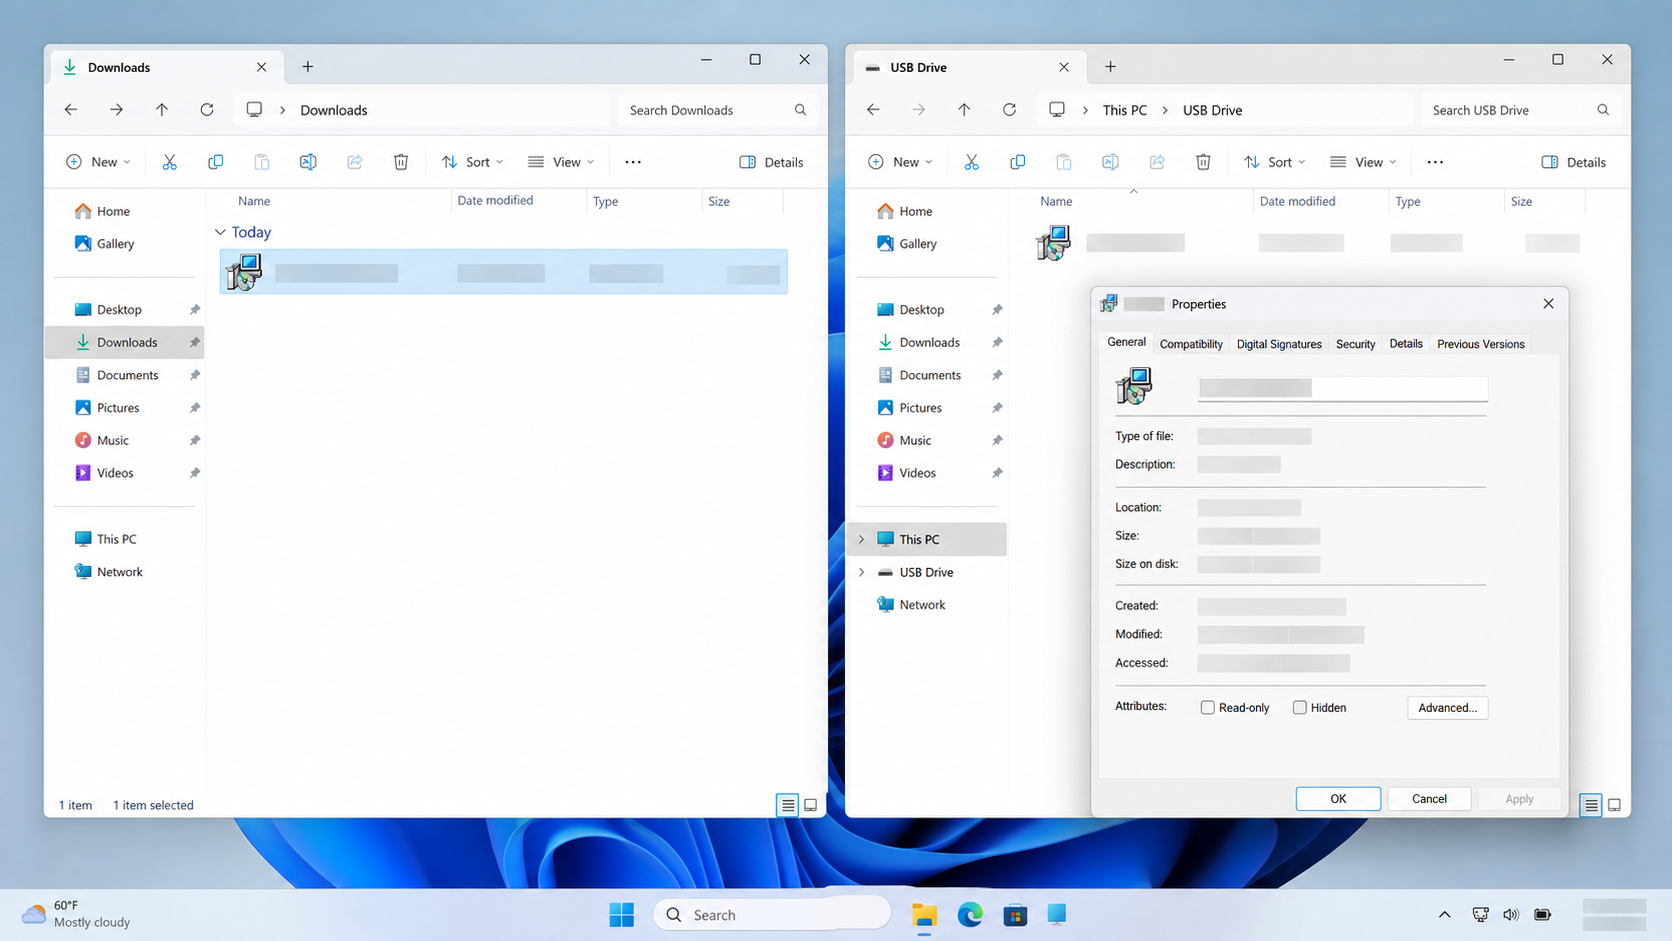The width and height of the screenshot is (1672, 941).
Task: Open the Compatibility tab
Action: tap(1190, 344)
